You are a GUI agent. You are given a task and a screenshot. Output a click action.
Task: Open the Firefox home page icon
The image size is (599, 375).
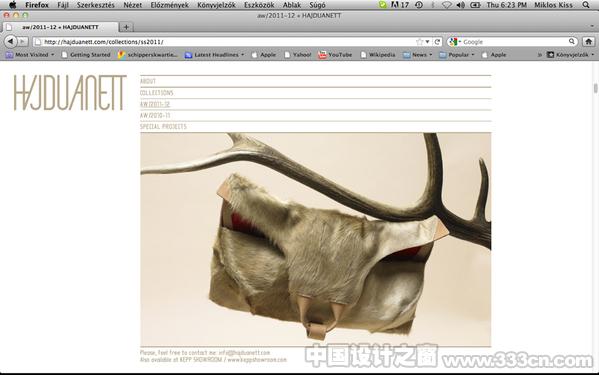pos(588,42)
